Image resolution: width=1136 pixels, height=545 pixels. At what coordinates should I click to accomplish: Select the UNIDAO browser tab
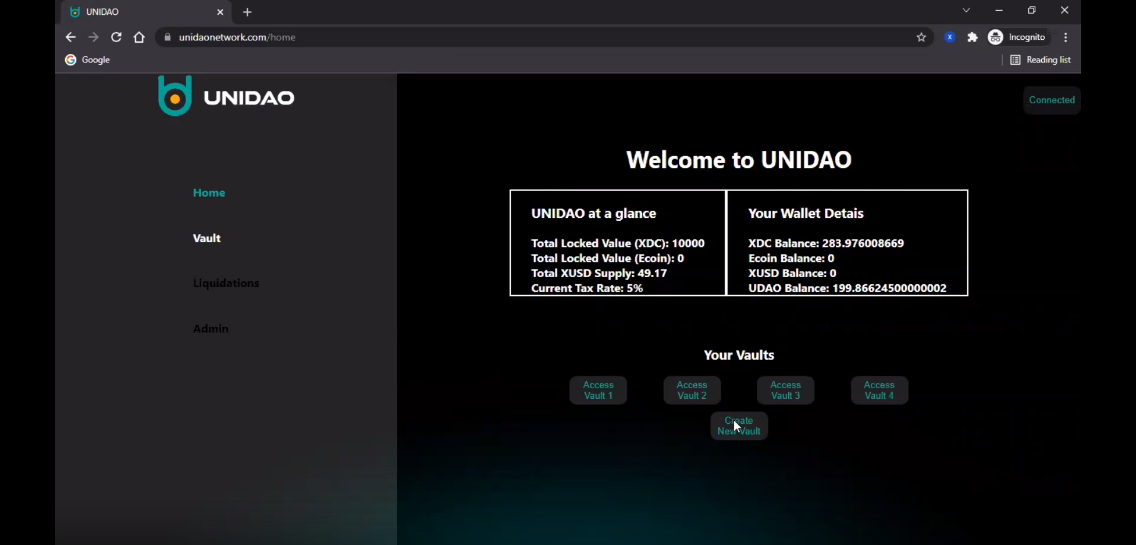pos(145,12)
